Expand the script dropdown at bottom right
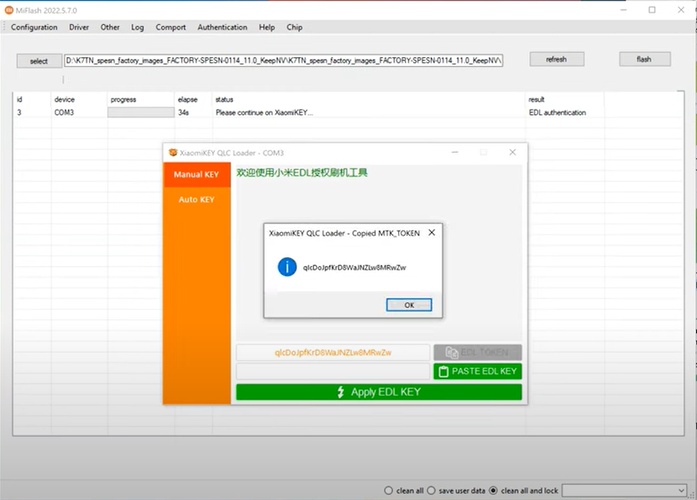Screen dimensions: 697x500 pos(681,490)
